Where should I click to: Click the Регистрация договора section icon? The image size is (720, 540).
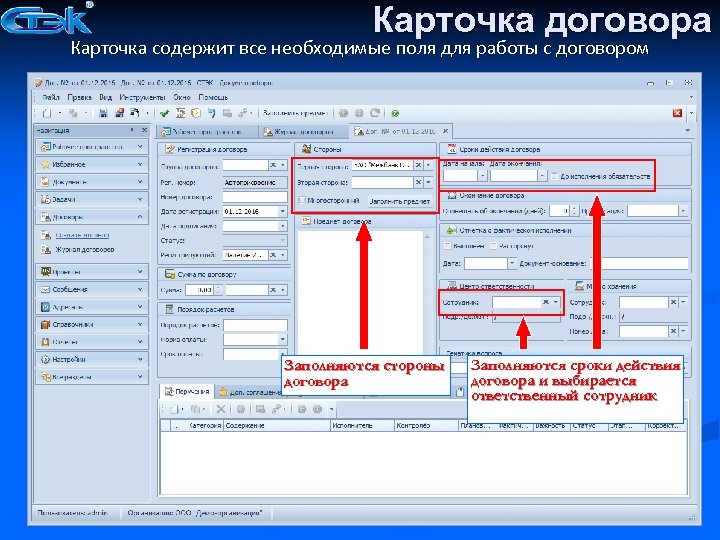click(170, 149)
